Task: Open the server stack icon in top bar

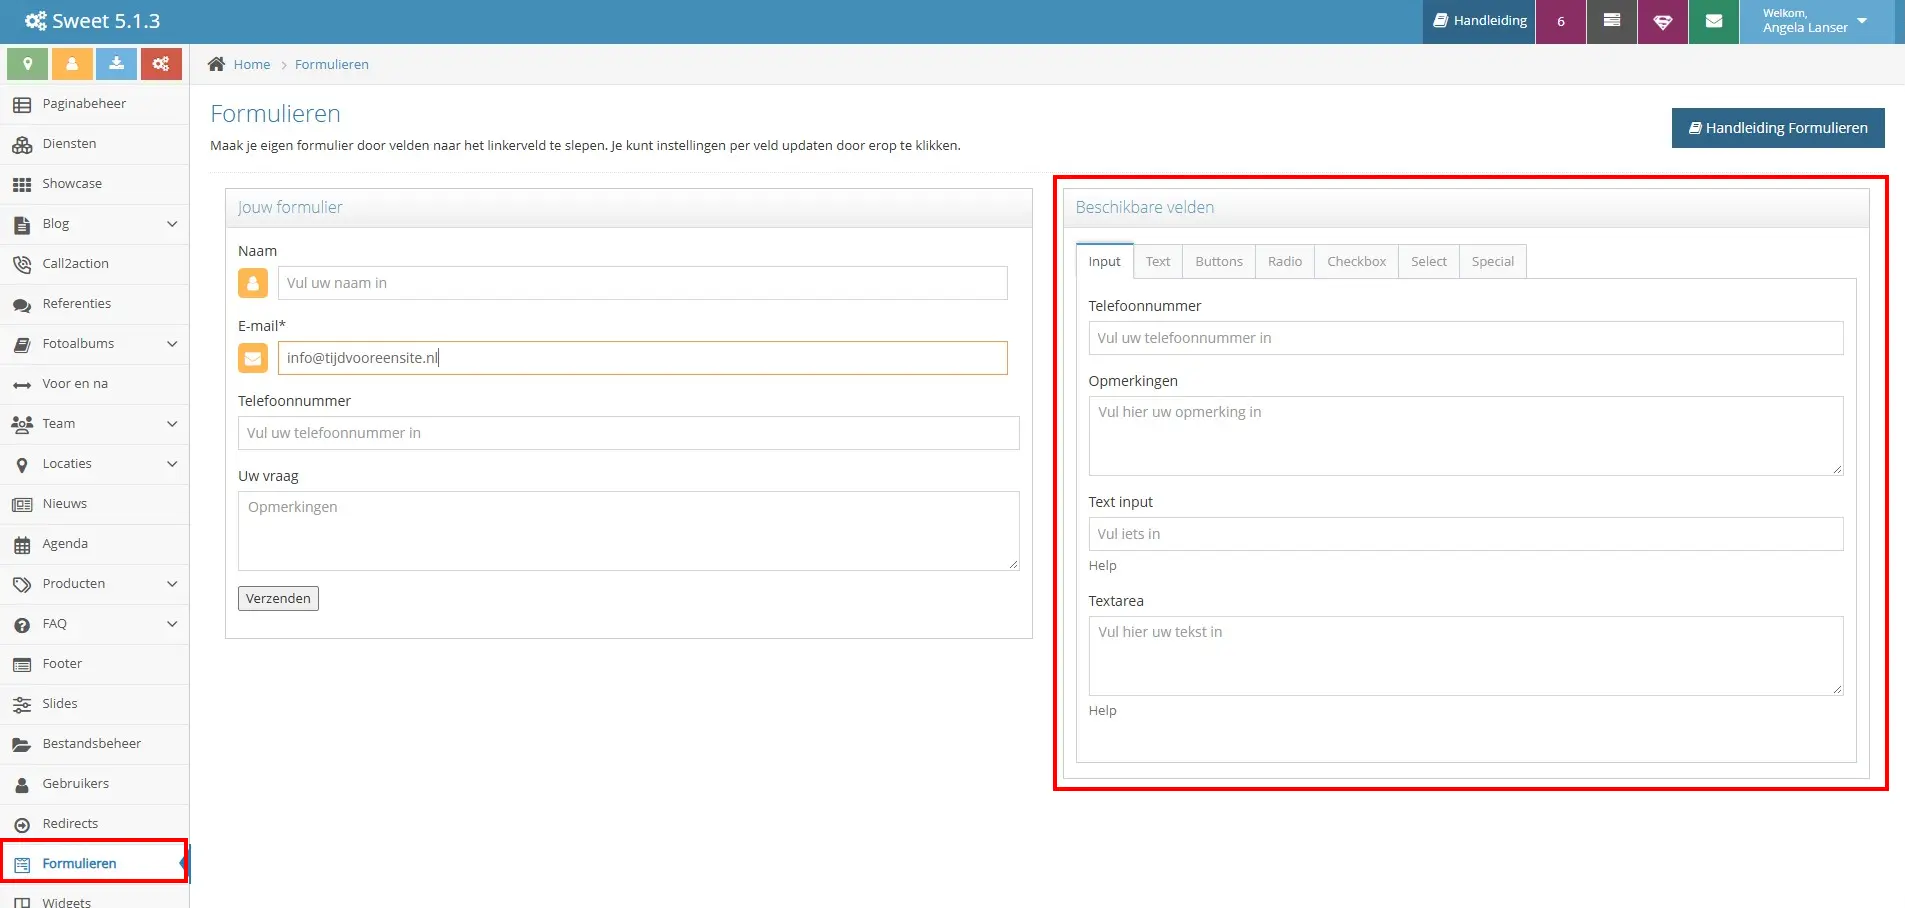Action: [1612, 21]
